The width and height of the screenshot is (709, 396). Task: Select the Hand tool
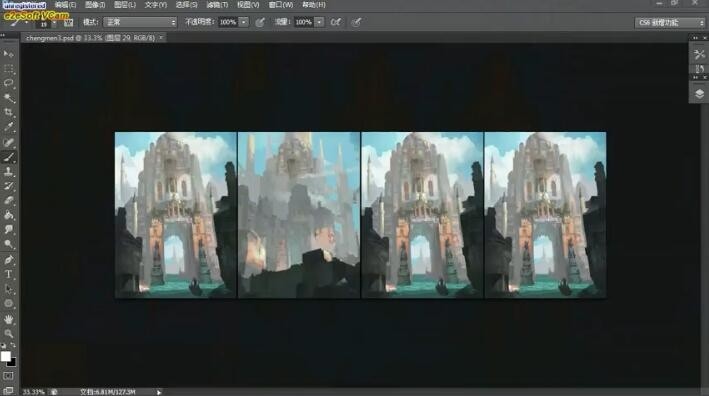point(8,319)
